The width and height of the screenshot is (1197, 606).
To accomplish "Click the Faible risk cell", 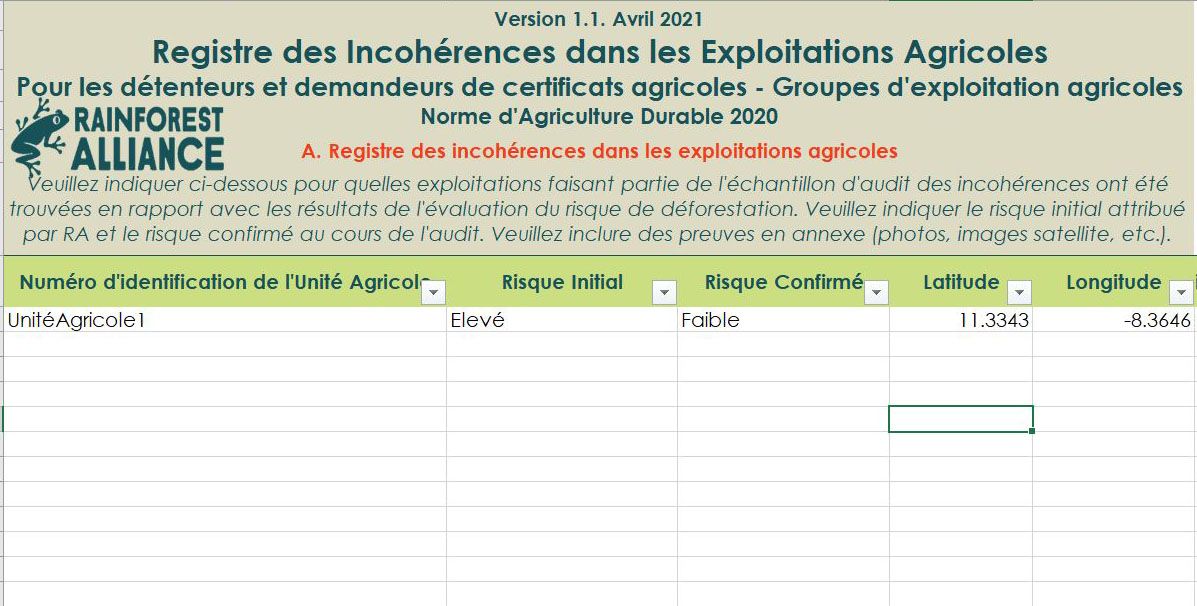I will [710, 321].
